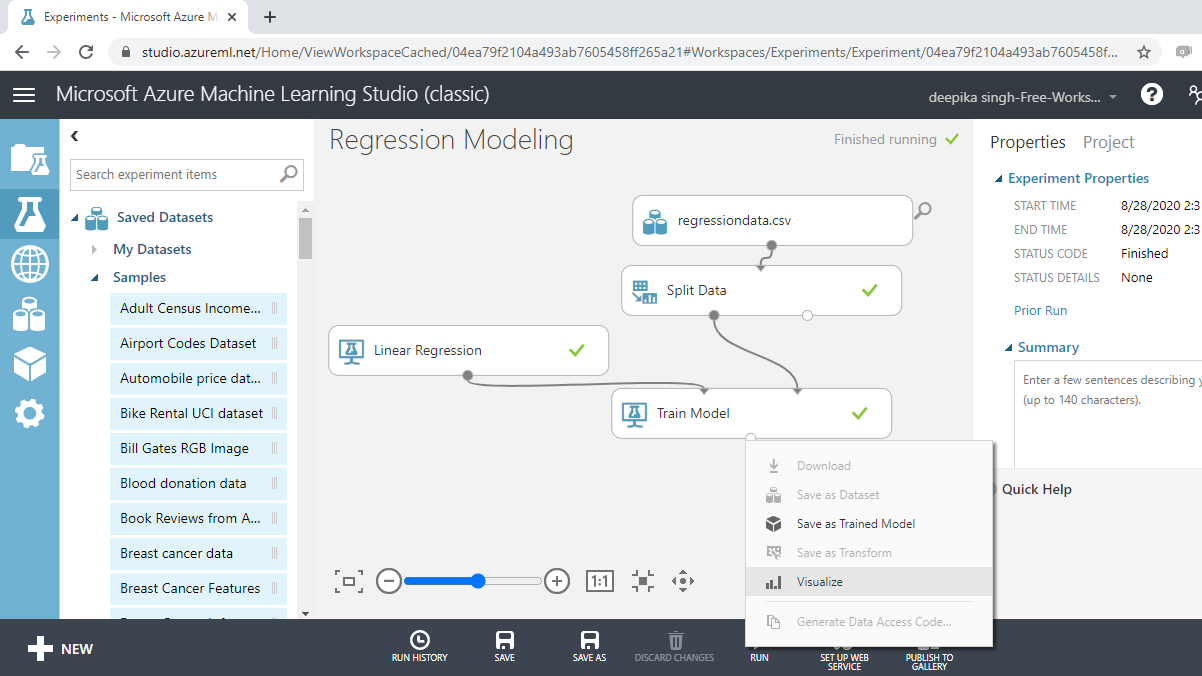Viewport: 1202px width, 676px height.
Task: Click into the Summary description text box
Action: tap(1108, 415)
